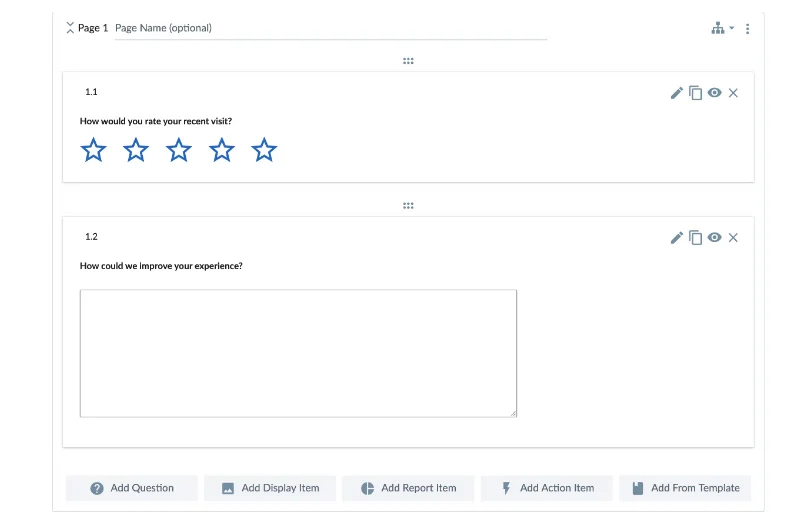The image size is (804, 527).
Task: Click inside the improve experience text area
Action: [x=298, y=353]
